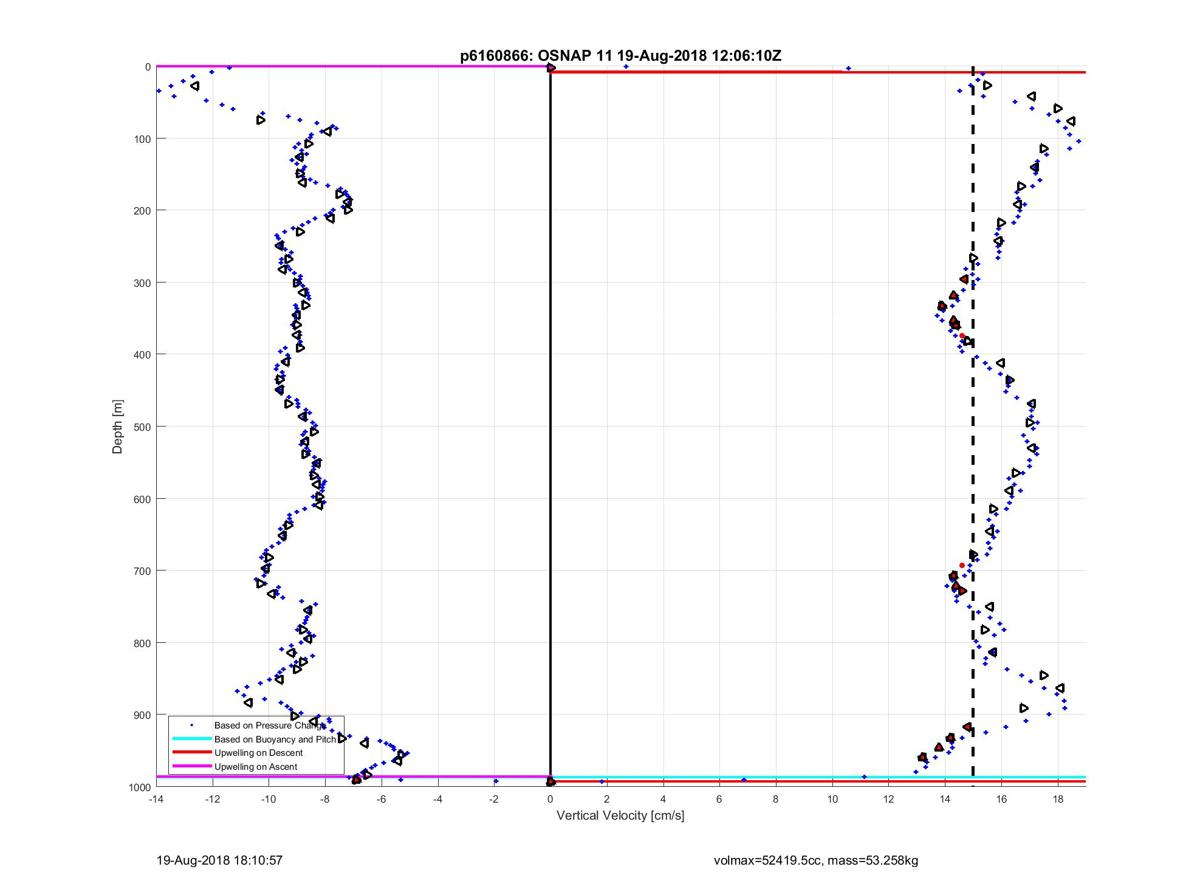Screen dimensions: 1200x885
Task: Click legend entry "Upwelling on Ascent"
Action: [x=255, y=766]
